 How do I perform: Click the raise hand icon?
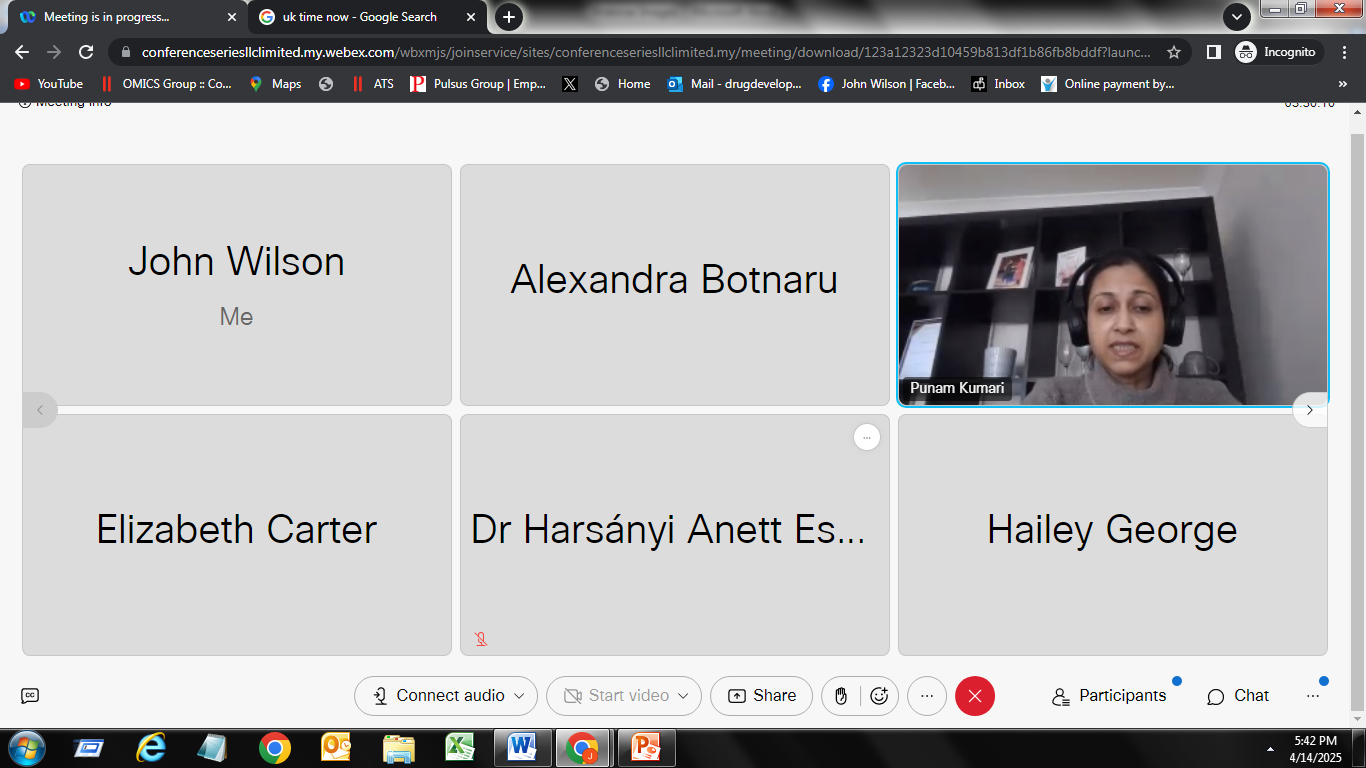(x=842, y=696)
